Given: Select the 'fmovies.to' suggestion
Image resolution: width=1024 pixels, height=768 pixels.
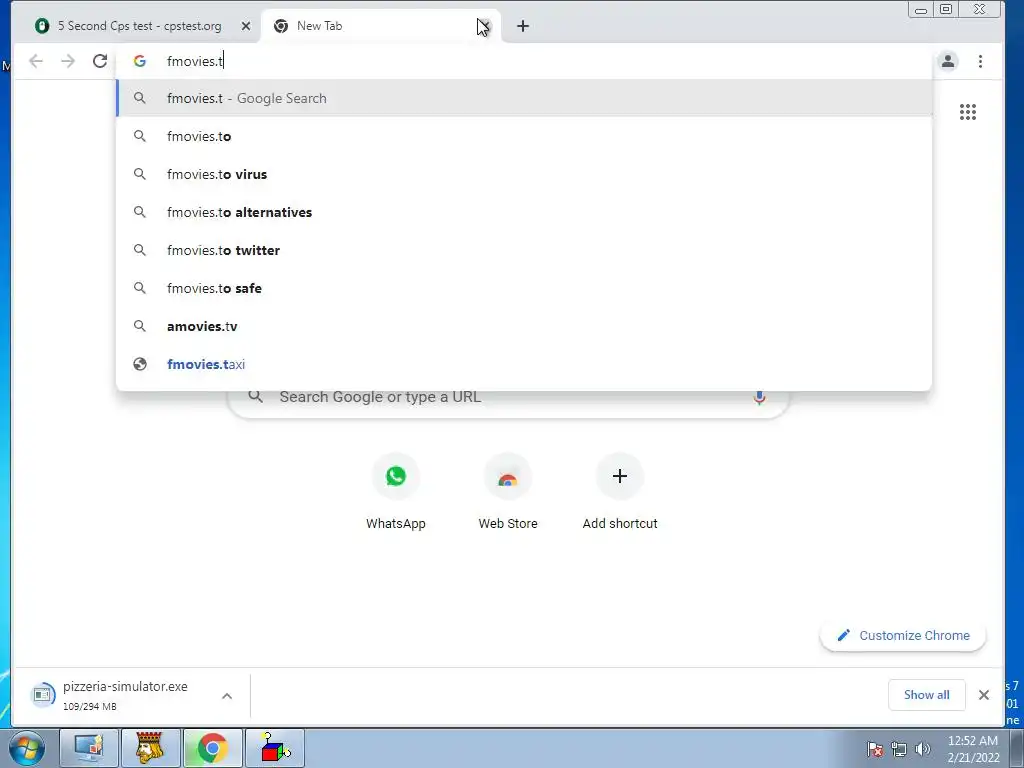Looking at the screenshot, I should click(x=524, y=136).
